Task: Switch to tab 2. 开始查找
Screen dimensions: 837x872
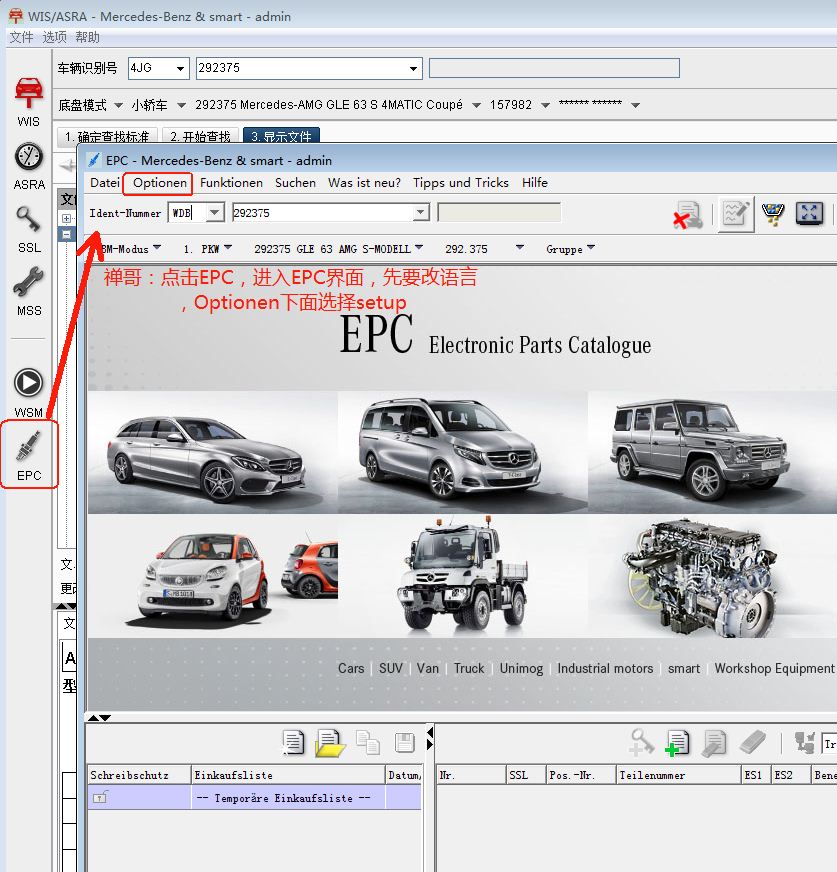Action: click(x=200, y=137)
